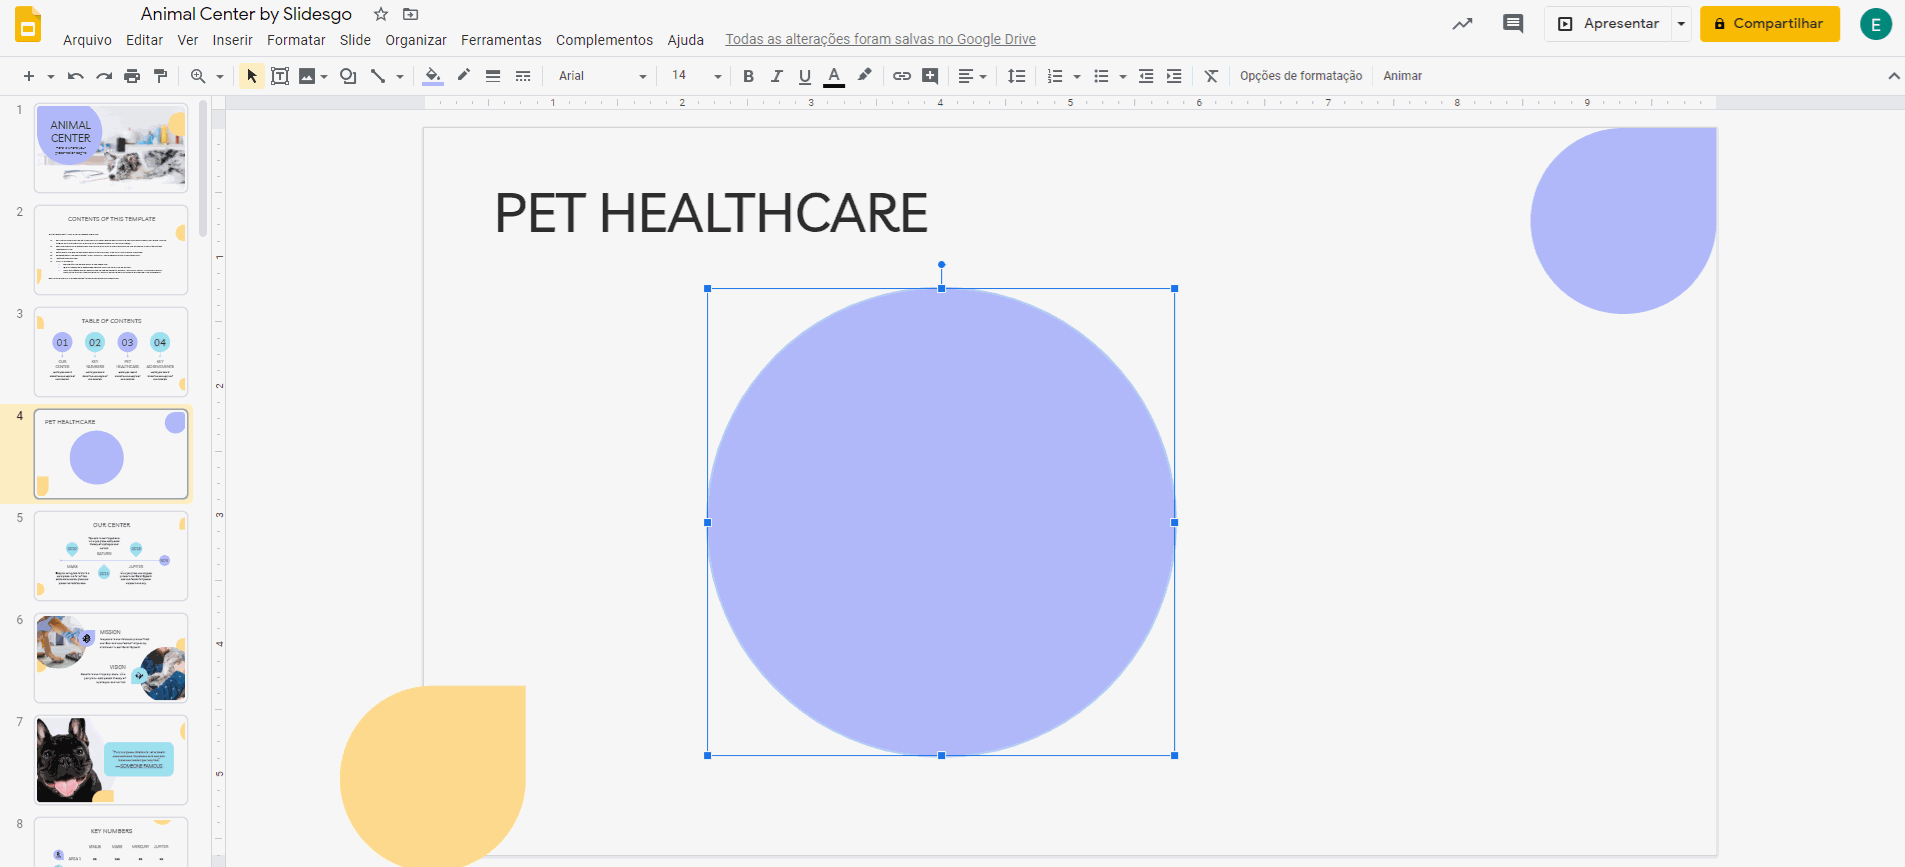
Task: Open Opções de formatação
Action: (x=1301, y=76)
